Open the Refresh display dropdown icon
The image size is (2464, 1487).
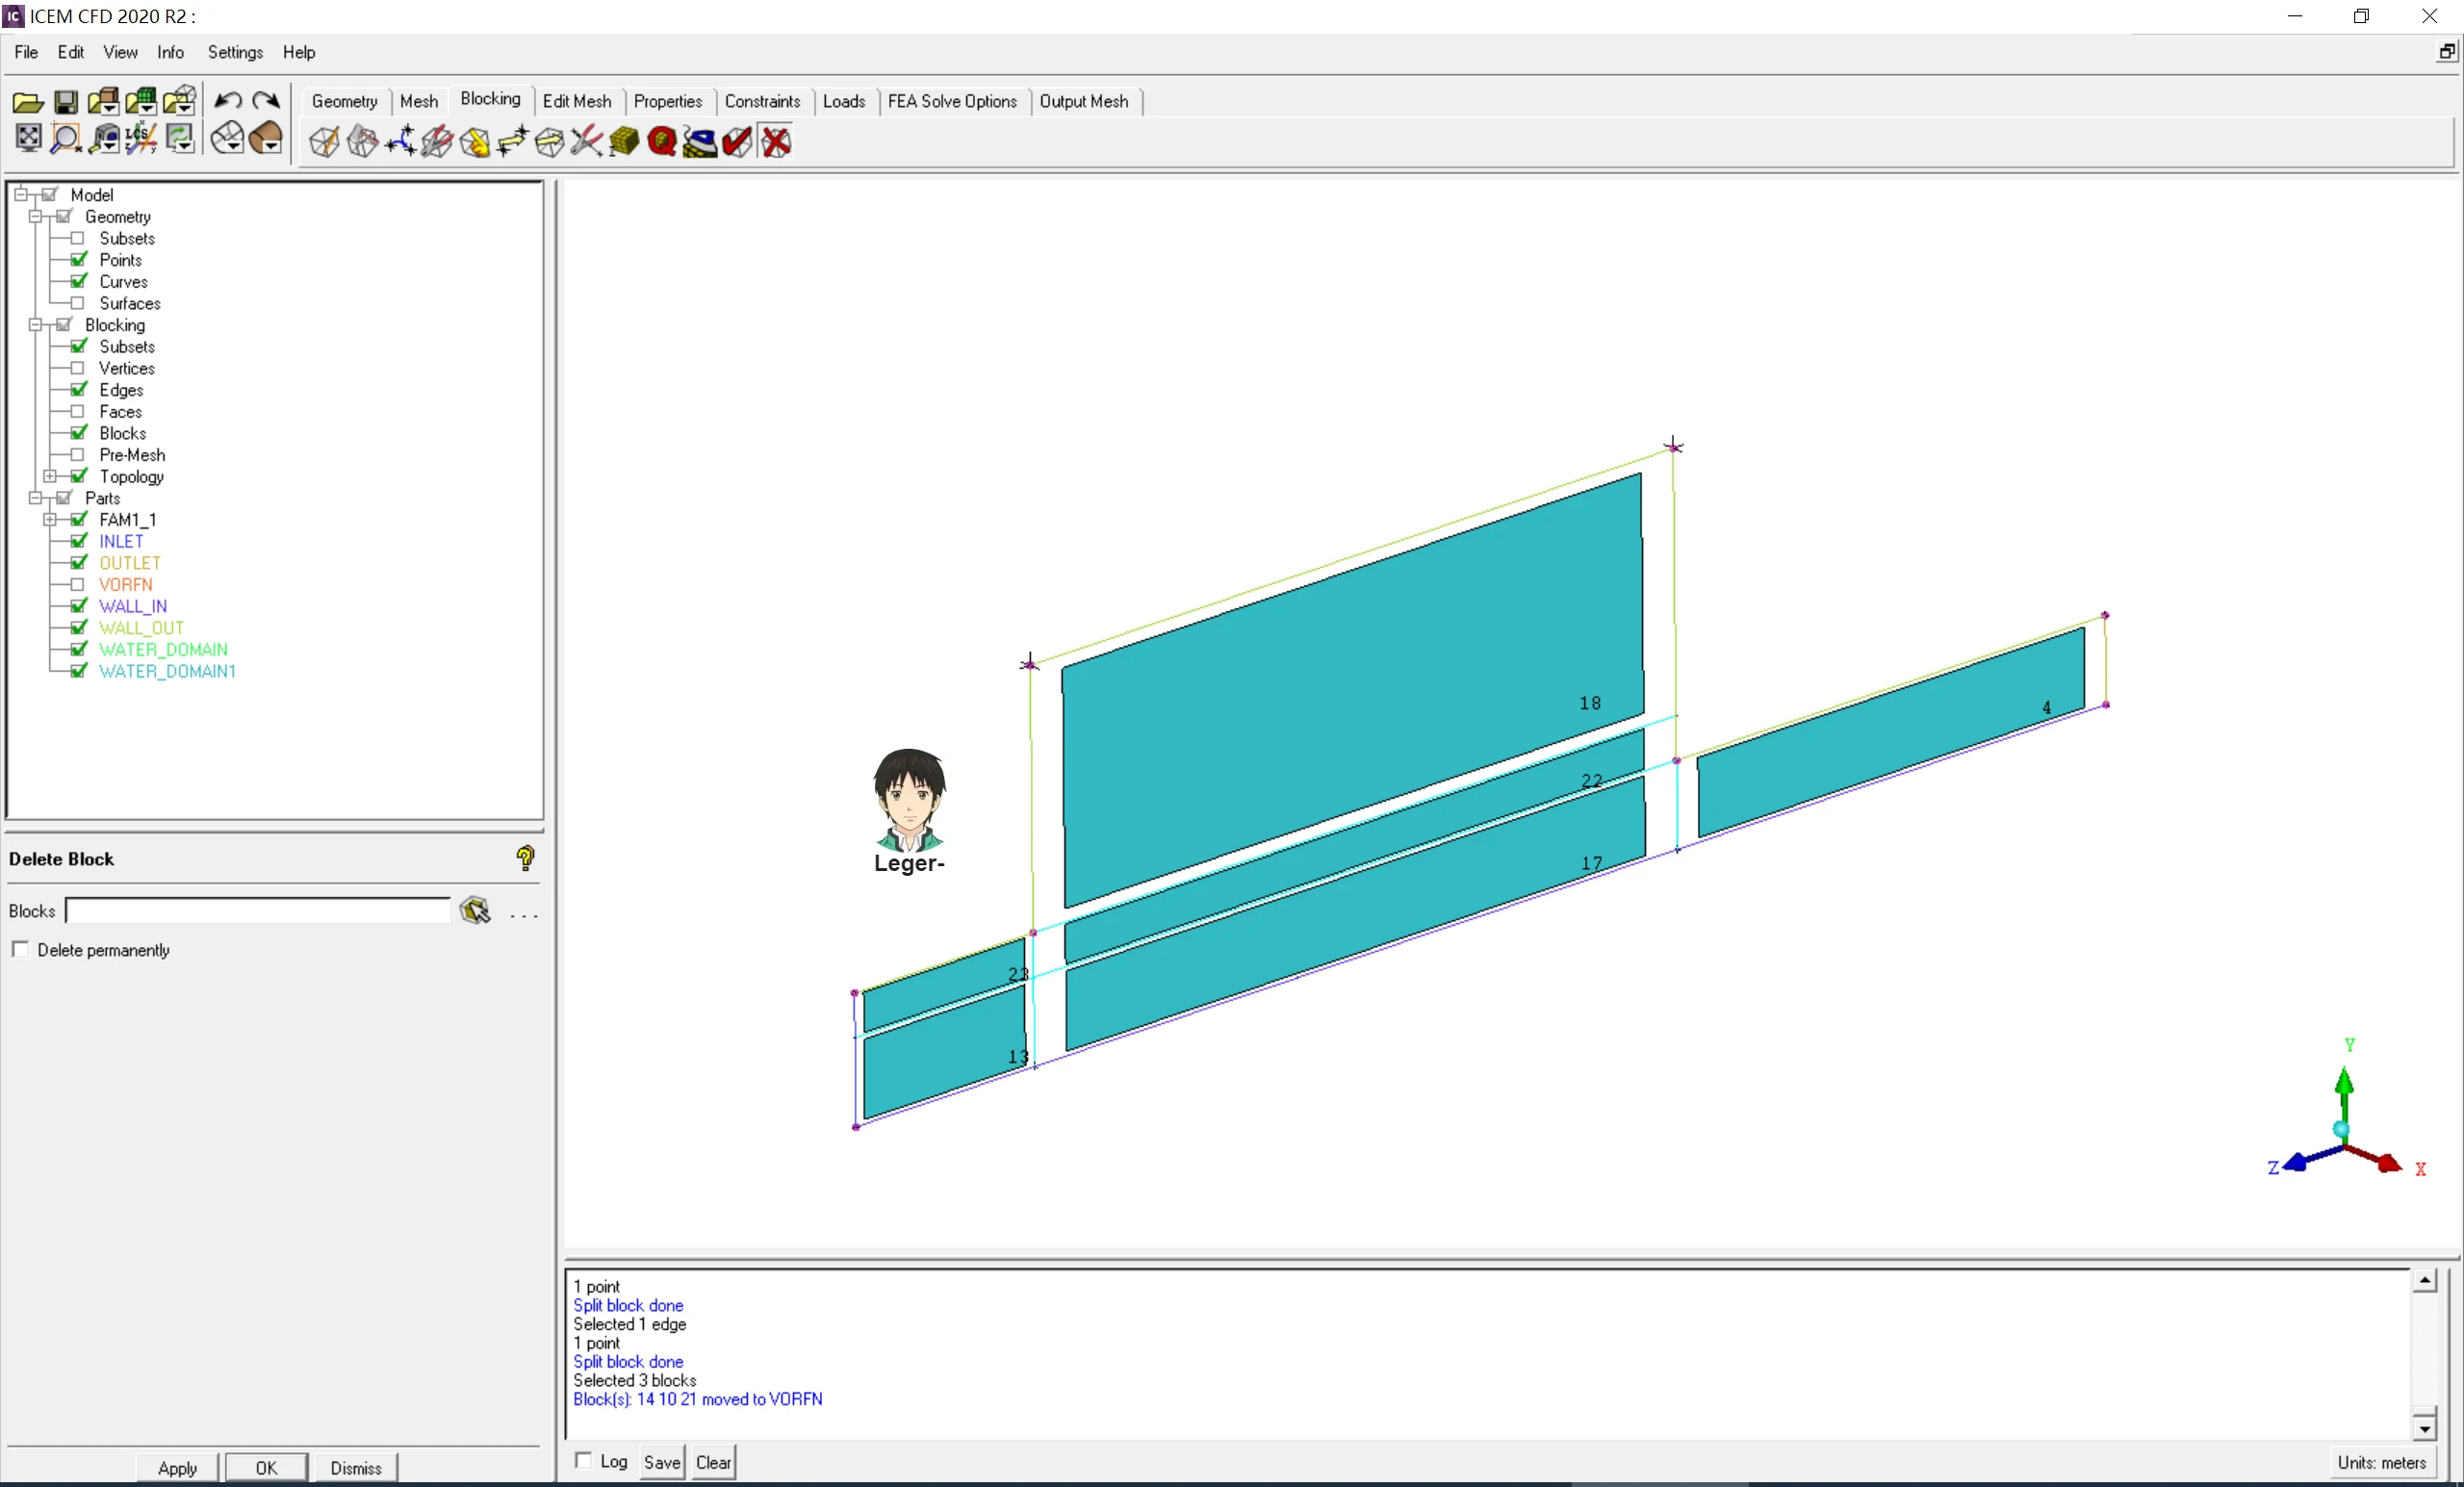point(180,138)
